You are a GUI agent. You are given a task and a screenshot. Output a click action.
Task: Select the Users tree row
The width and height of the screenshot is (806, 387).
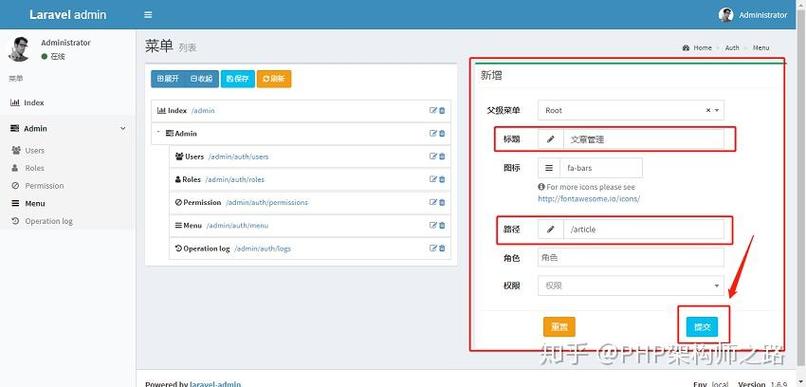point(310,156)
